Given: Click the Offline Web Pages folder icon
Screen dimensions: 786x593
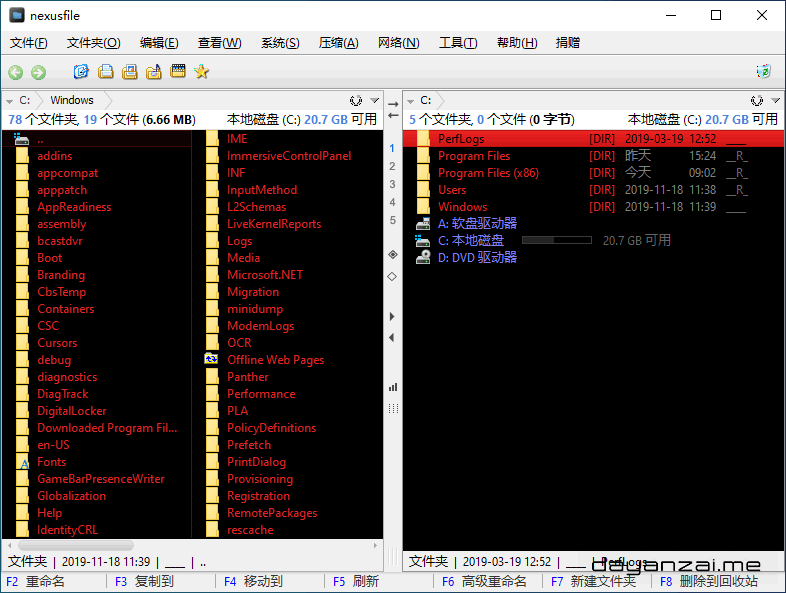Looking at the screenshot, I should pos(212,359).
